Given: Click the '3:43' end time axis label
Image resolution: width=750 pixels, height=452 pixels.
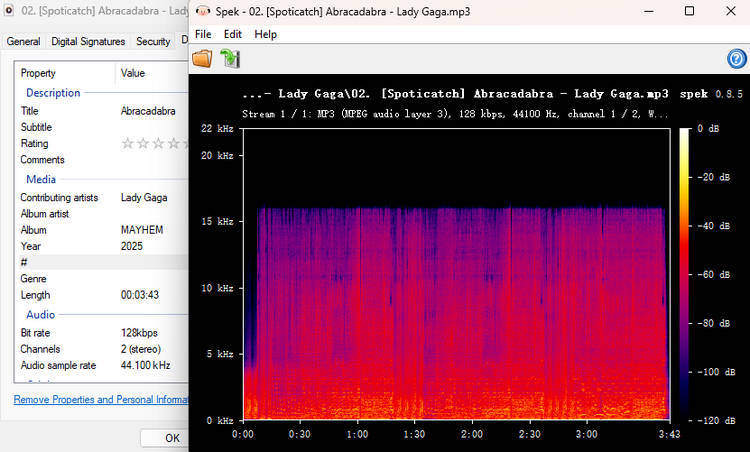Looking at the screenshot, I should [669, 434].
